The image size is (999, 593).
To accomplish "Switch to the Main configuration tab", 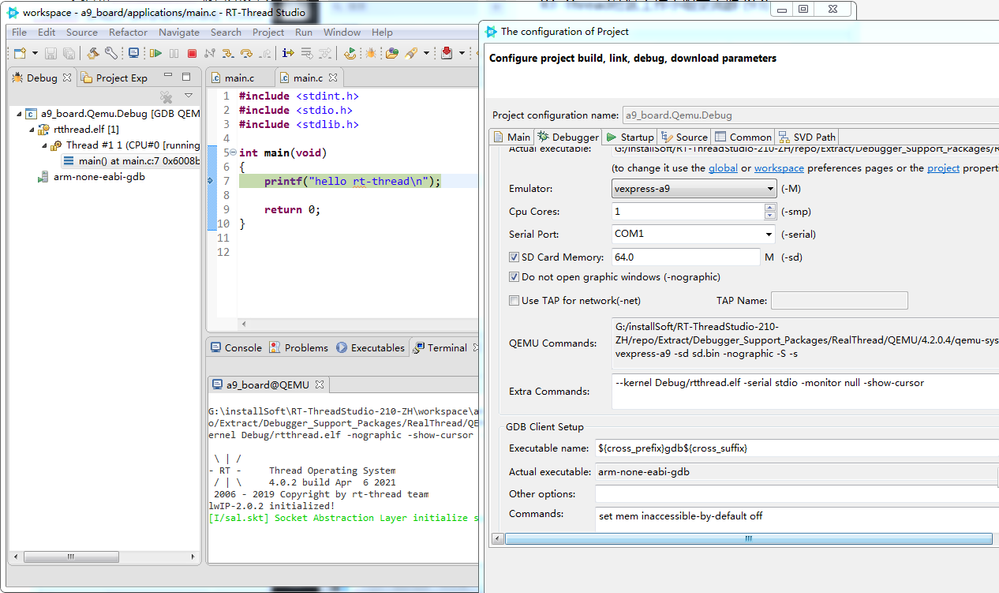I will [x=512, y=137].
